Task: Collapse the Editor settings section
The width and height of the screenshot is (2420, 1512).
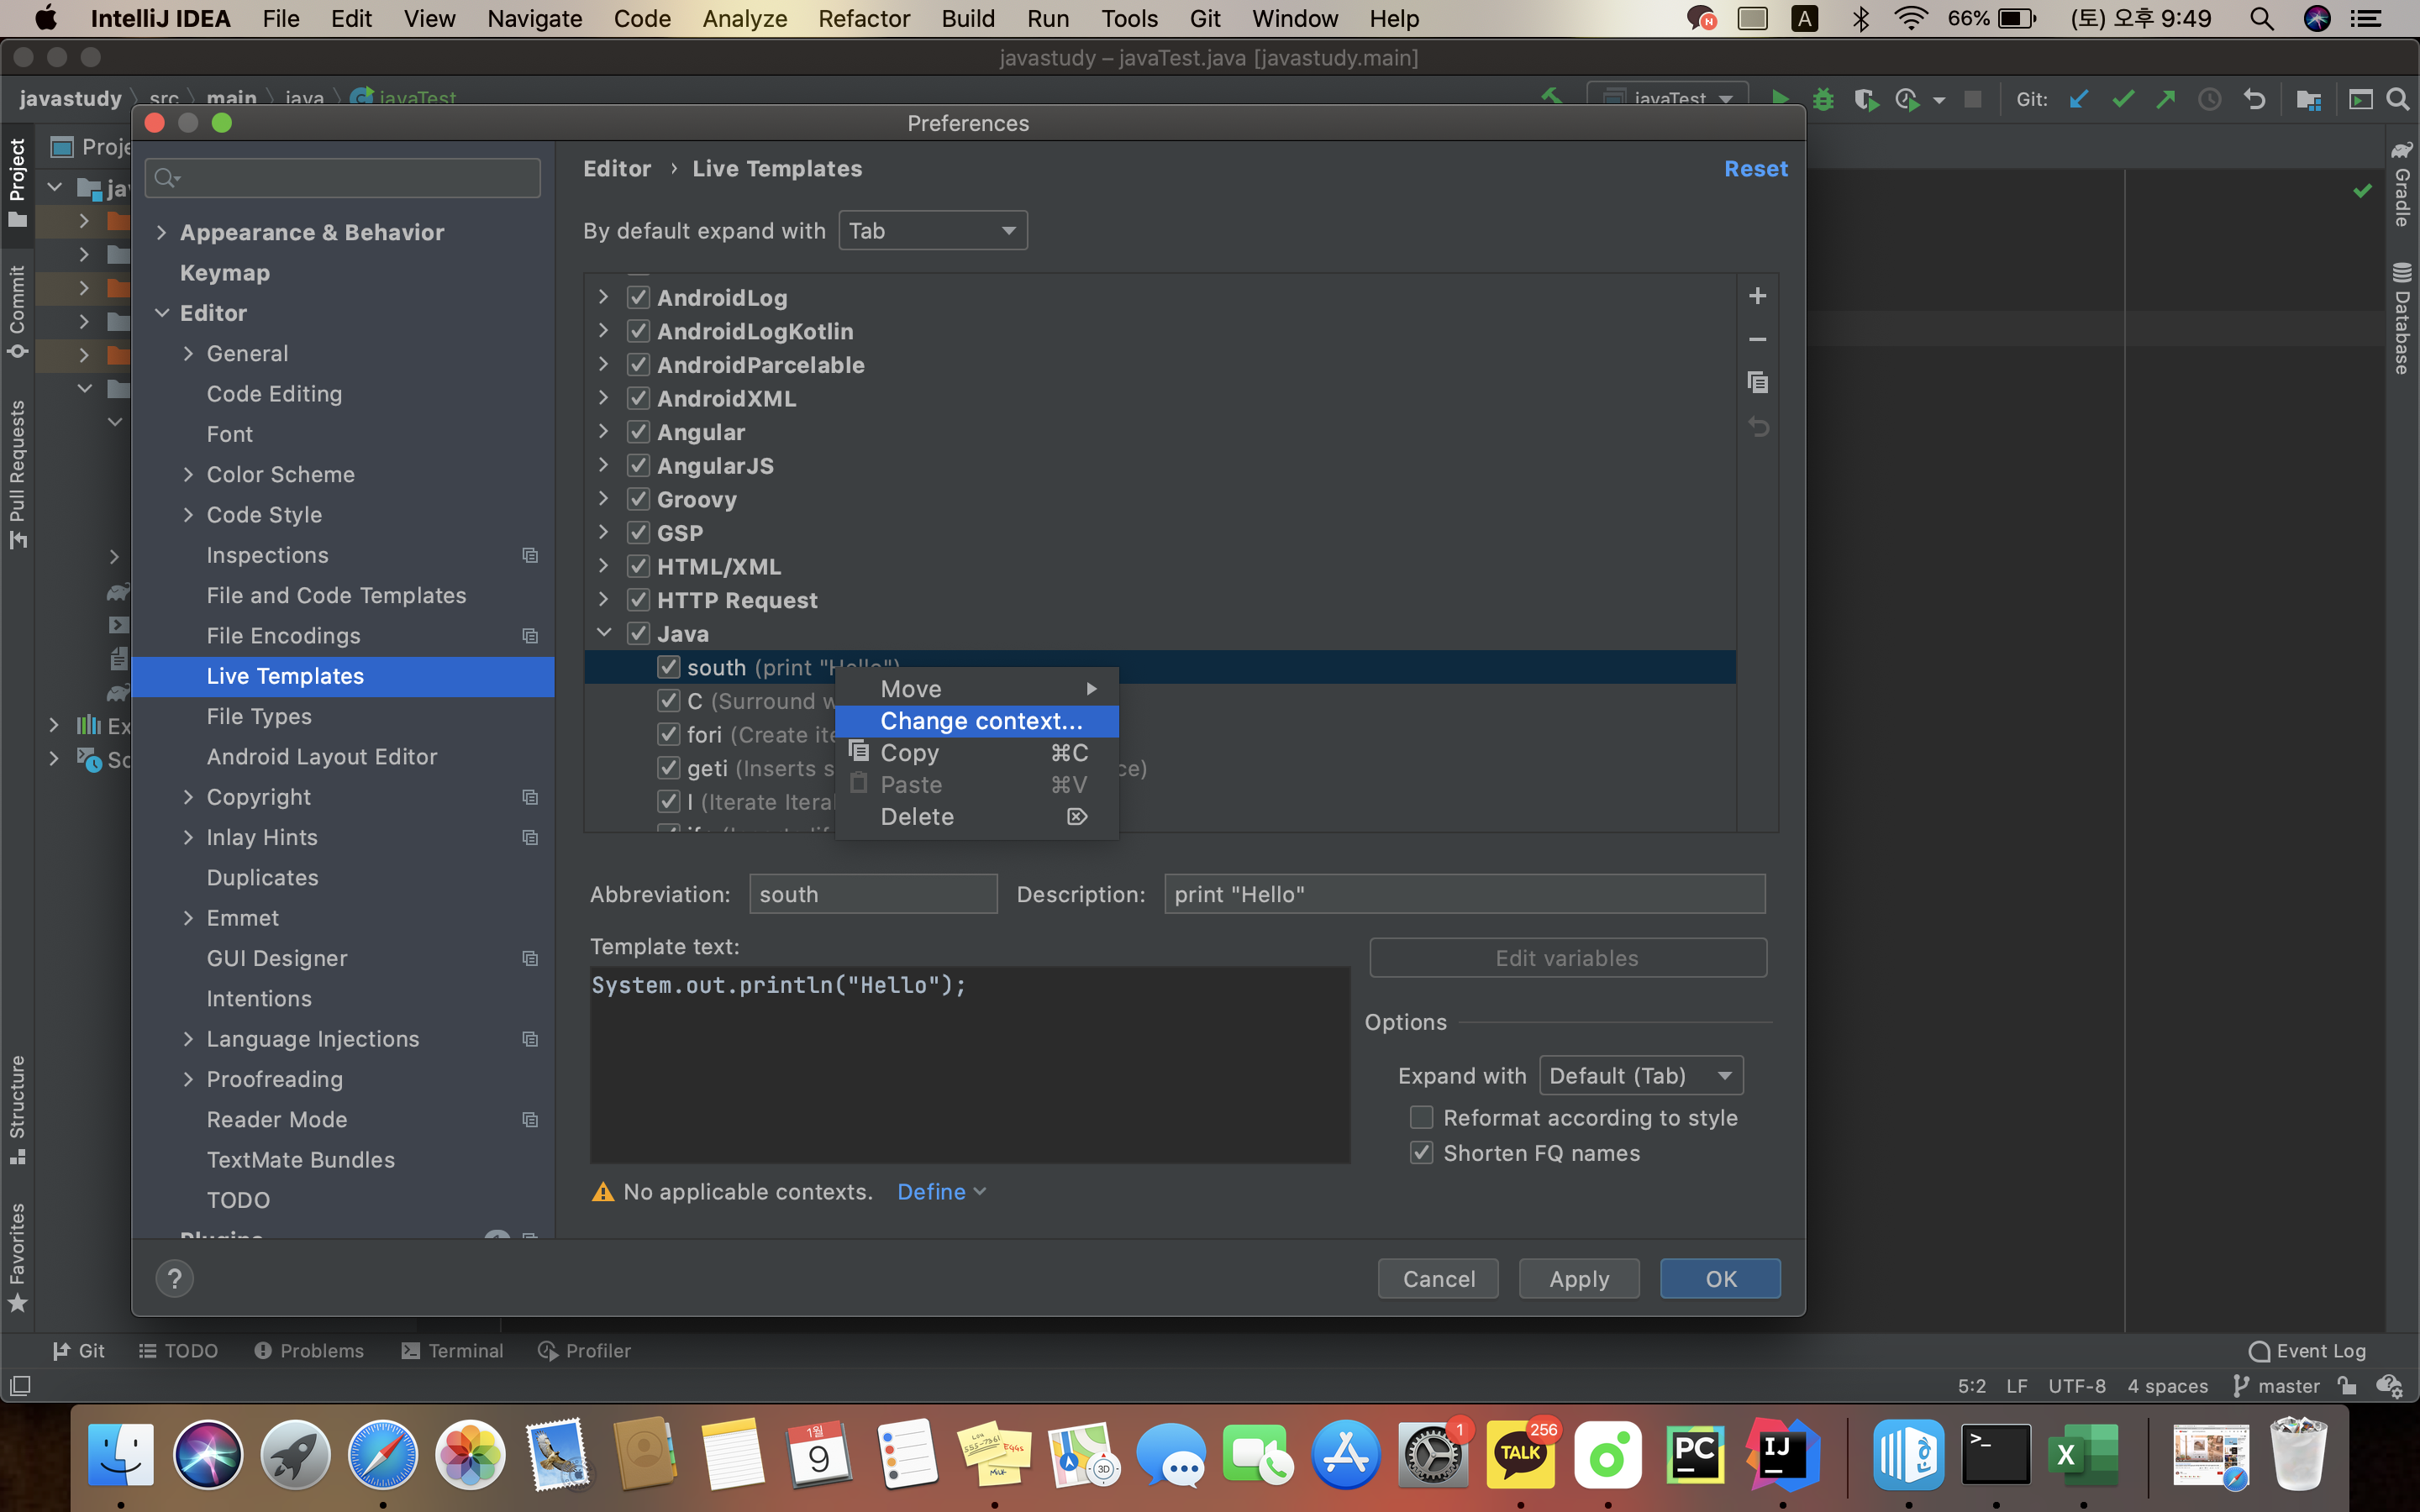Action: click(x=162, y=313)
